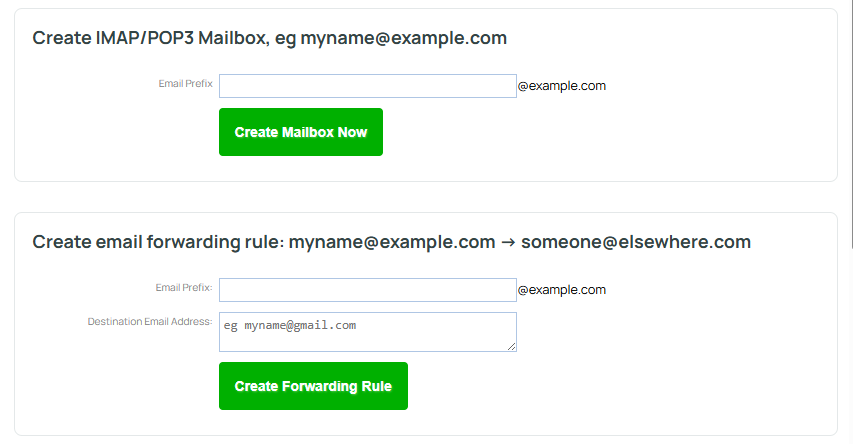Click the Email Prefix label in forwarding section
Screen dimensions: 853x444
[183, 288]
